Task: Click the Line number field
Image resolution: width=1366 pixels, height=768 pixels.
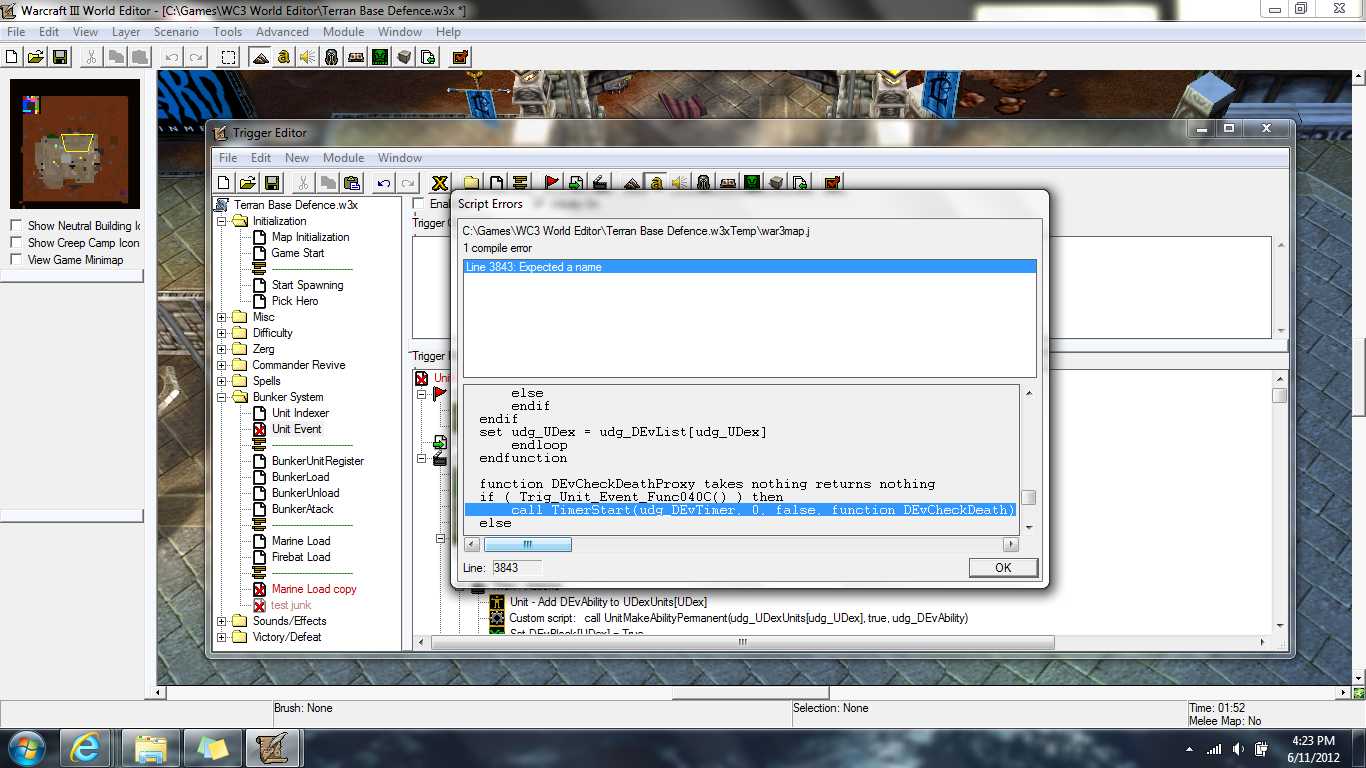Action: tap(517, 568)
